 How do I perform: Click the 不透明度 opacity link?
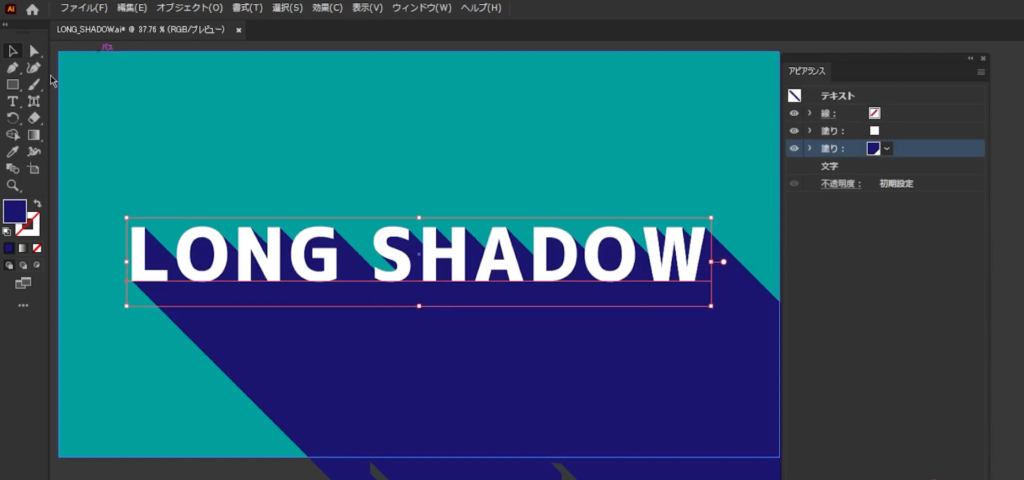(840, 184)
